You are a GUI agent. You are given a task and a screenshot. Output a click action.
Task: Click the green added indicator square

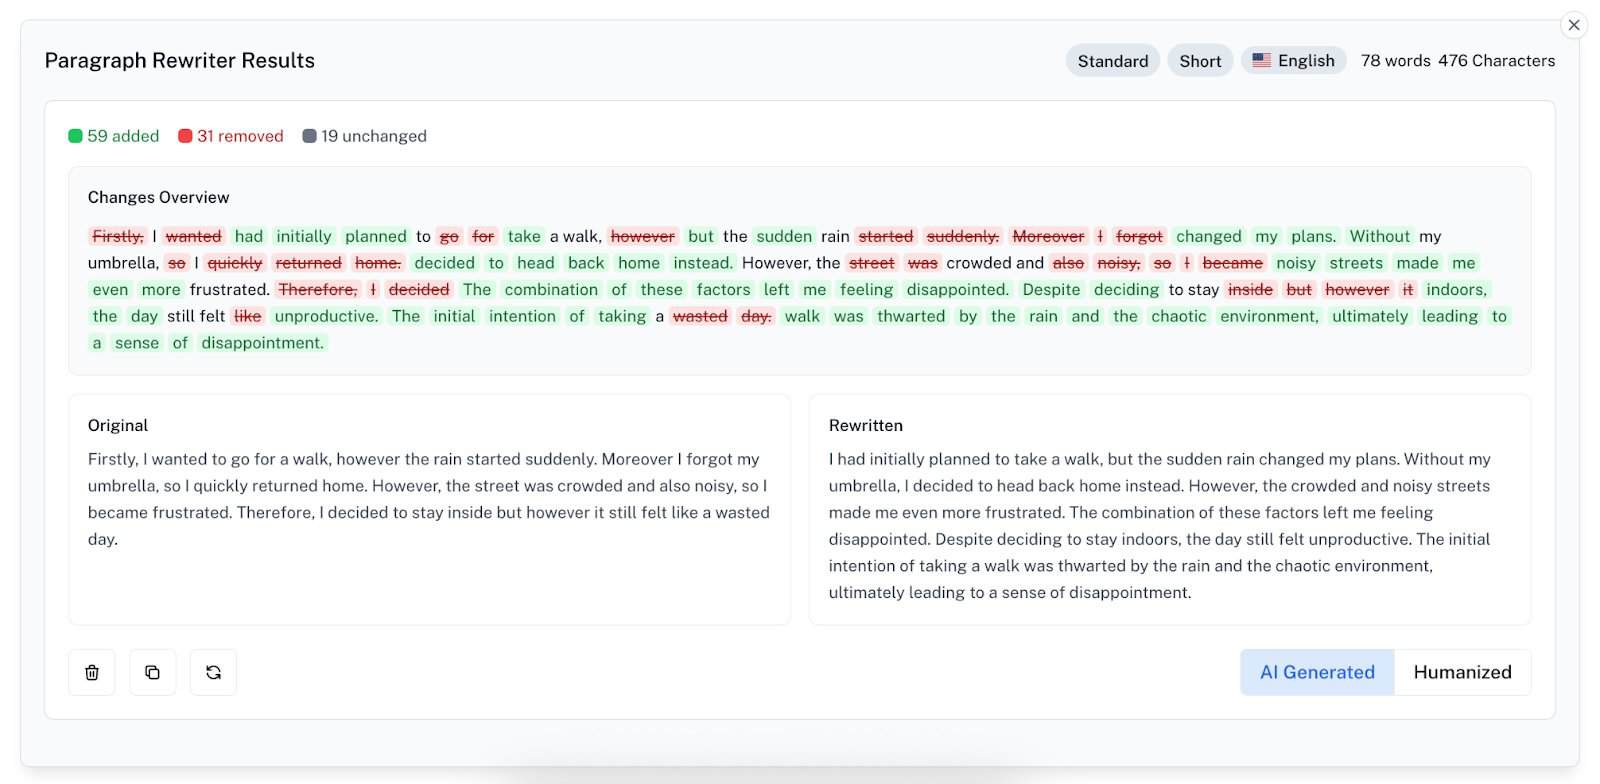[75, 136]
